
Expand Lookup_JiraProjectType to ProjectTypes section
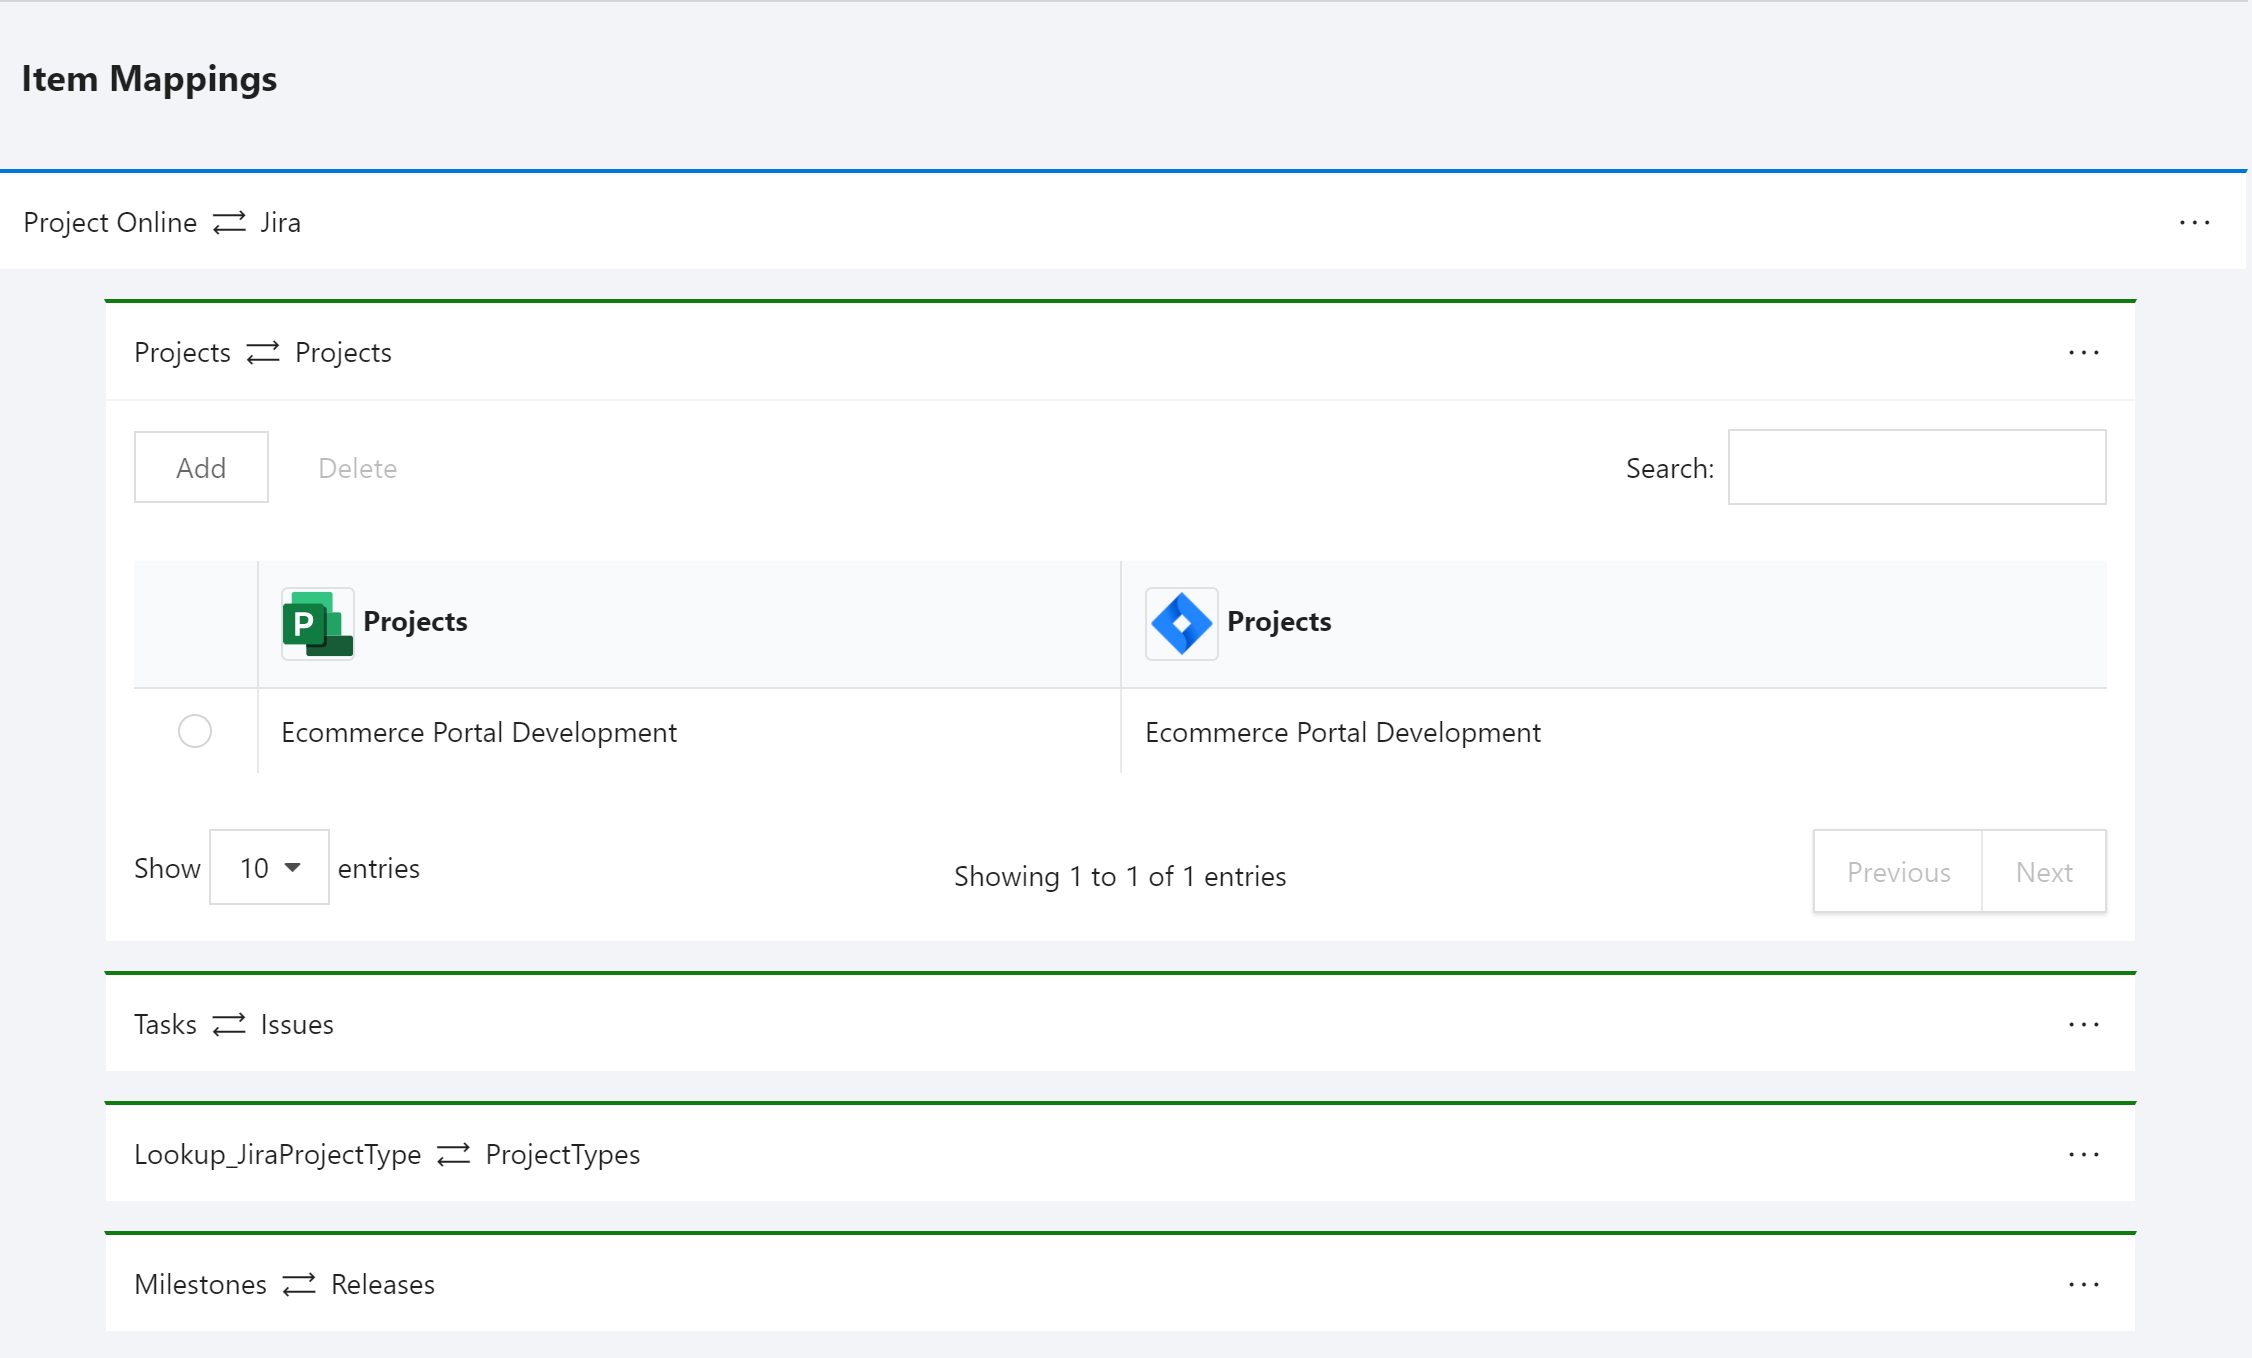387,1154
